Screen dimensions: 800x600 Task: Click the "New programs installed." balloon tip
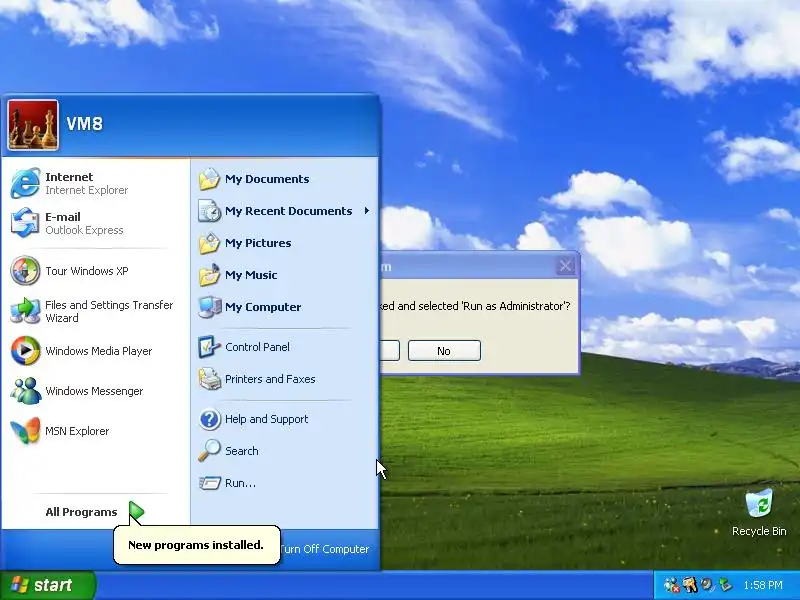tap(196, 545)
